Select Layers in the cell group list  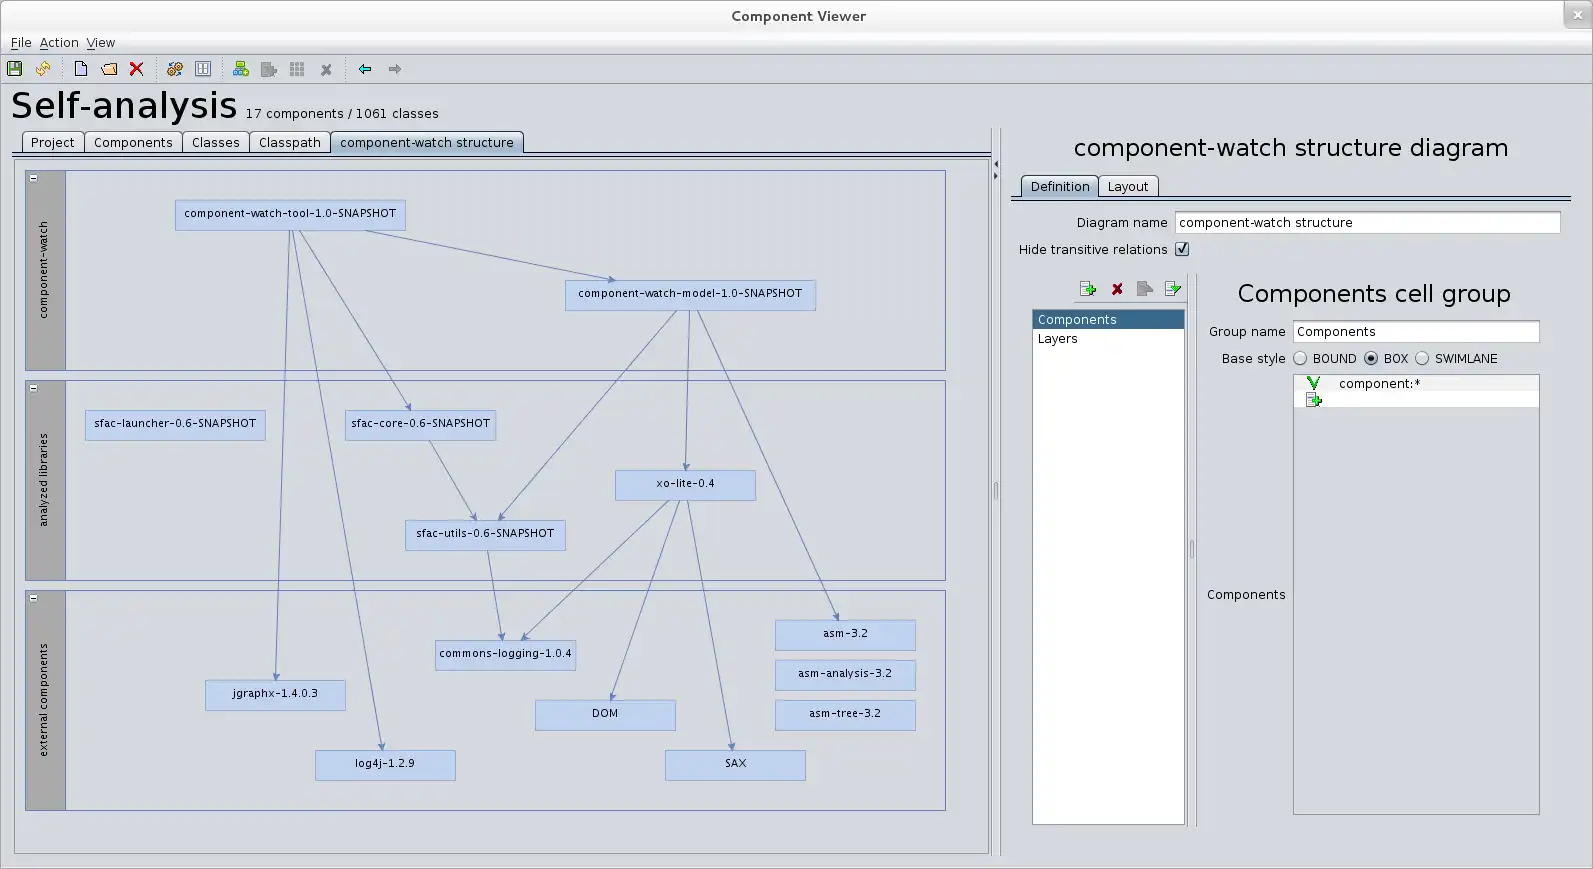tap(1108, 339)
